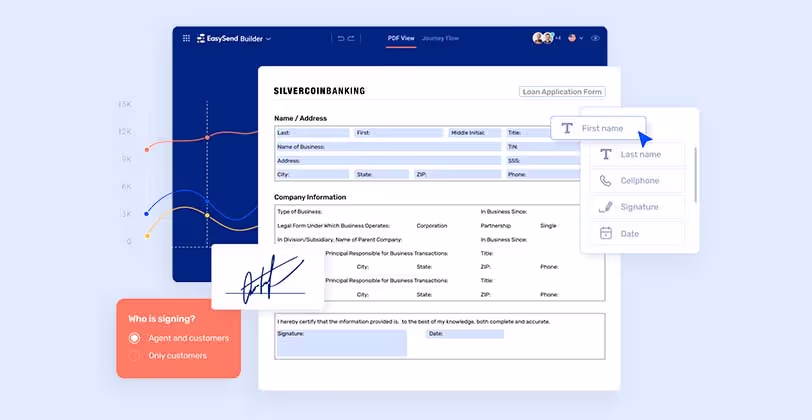Select the Date field item in panel
Screen dimensions: 812x420
(x=637, y=234)
